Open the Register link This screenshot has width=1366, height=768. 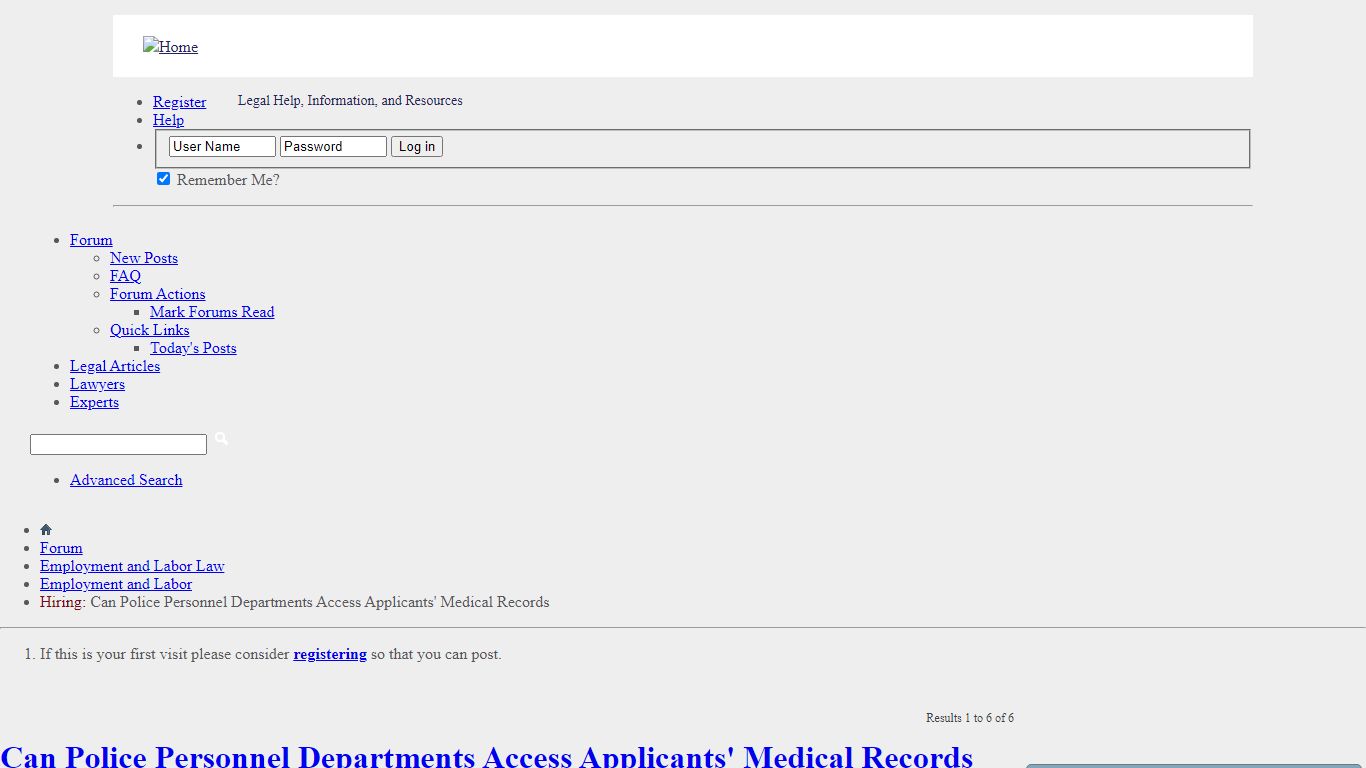179,102
